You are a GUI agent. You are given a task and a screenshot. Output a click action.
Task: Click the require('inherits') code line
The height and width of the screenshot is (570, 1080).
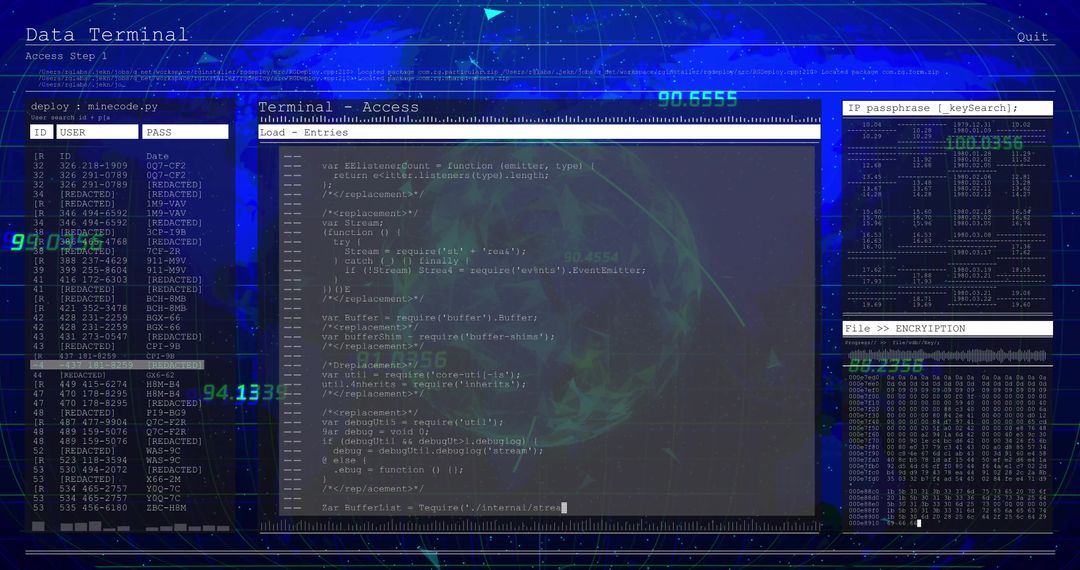(424, 384)
